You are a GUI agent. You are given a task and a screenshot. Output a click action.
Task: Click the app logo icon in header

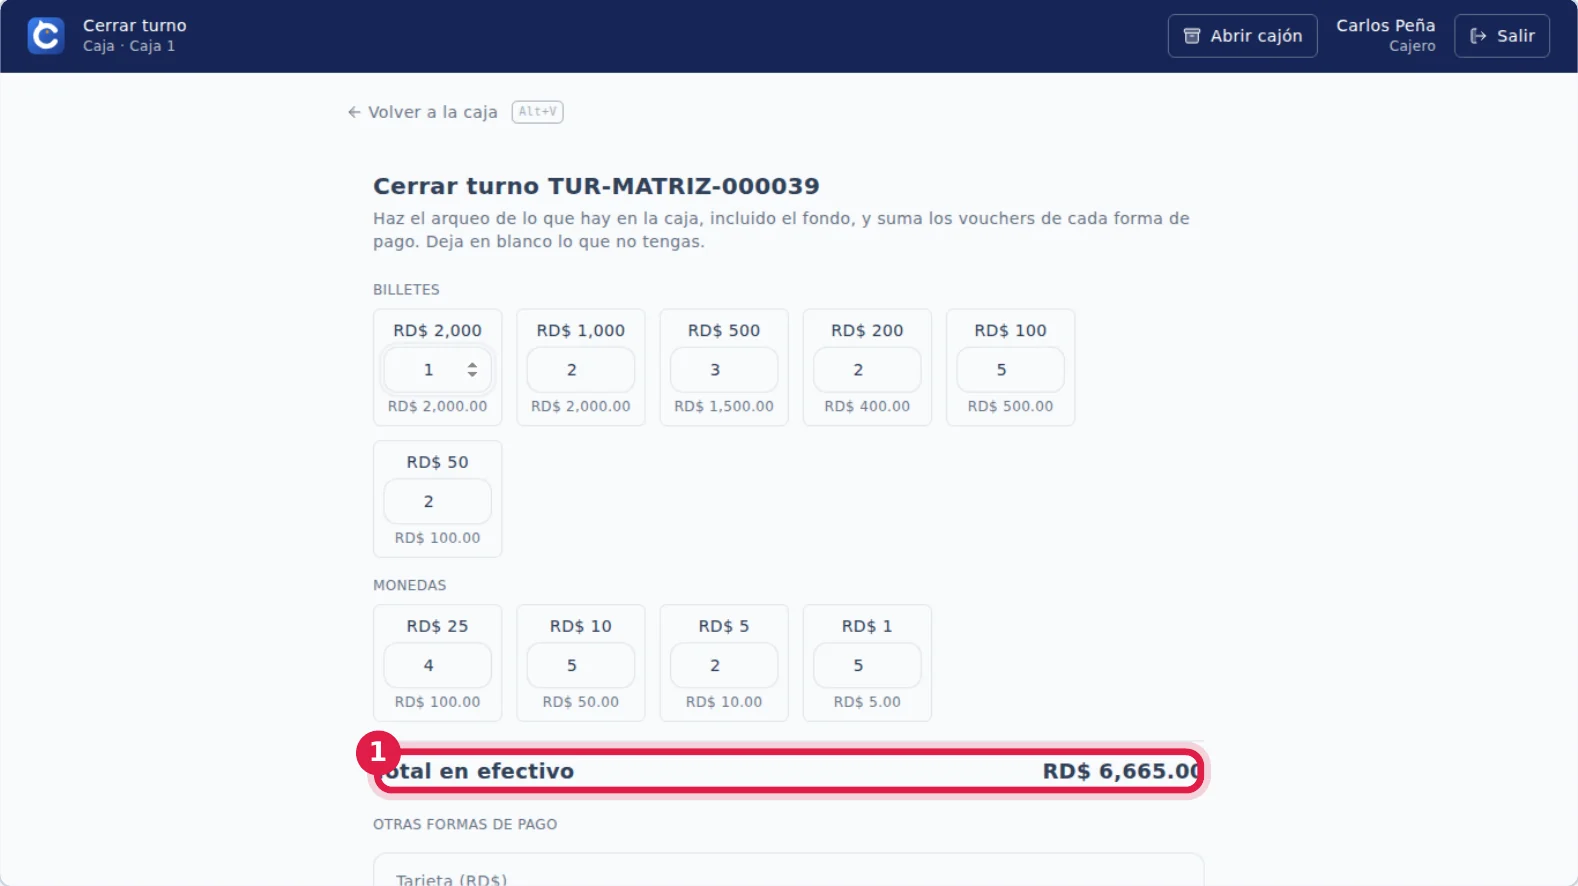[x=46, y=36]
